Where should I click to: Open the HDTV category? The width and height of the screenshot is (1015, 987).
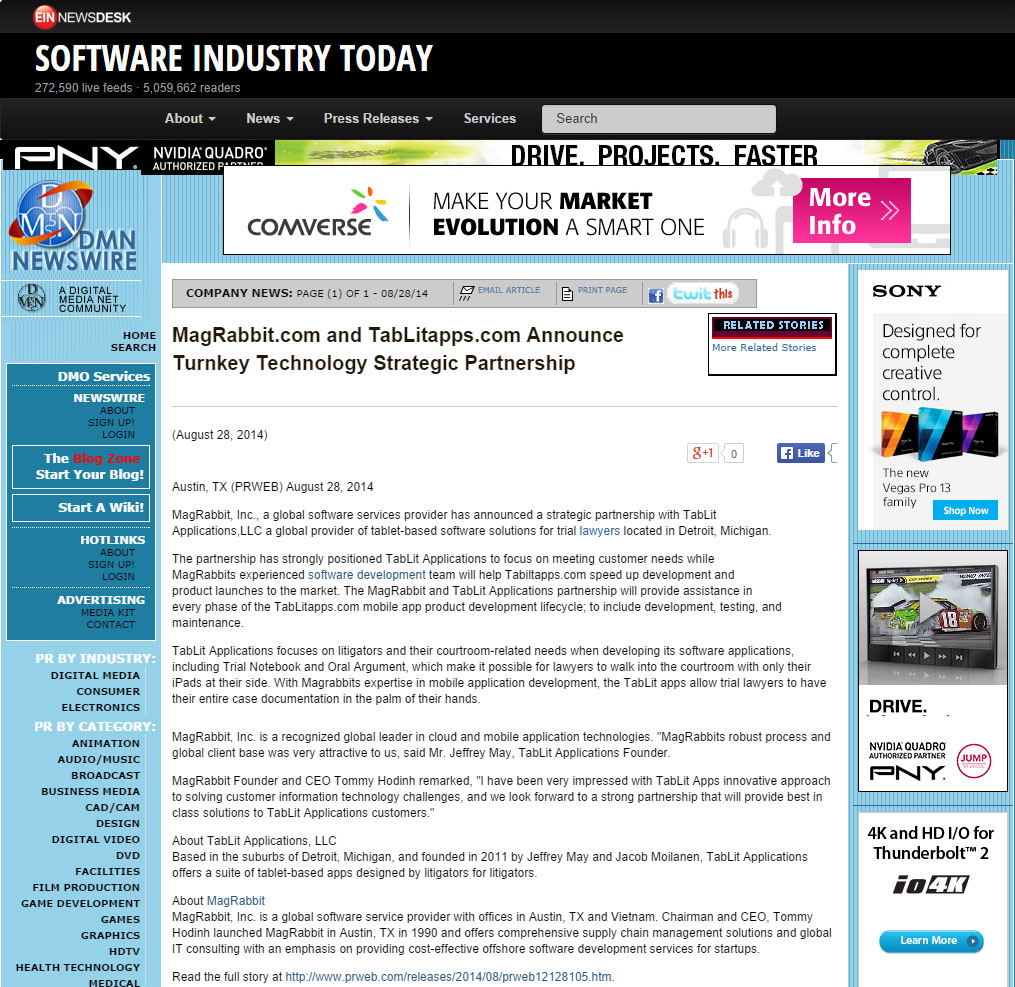124,951
